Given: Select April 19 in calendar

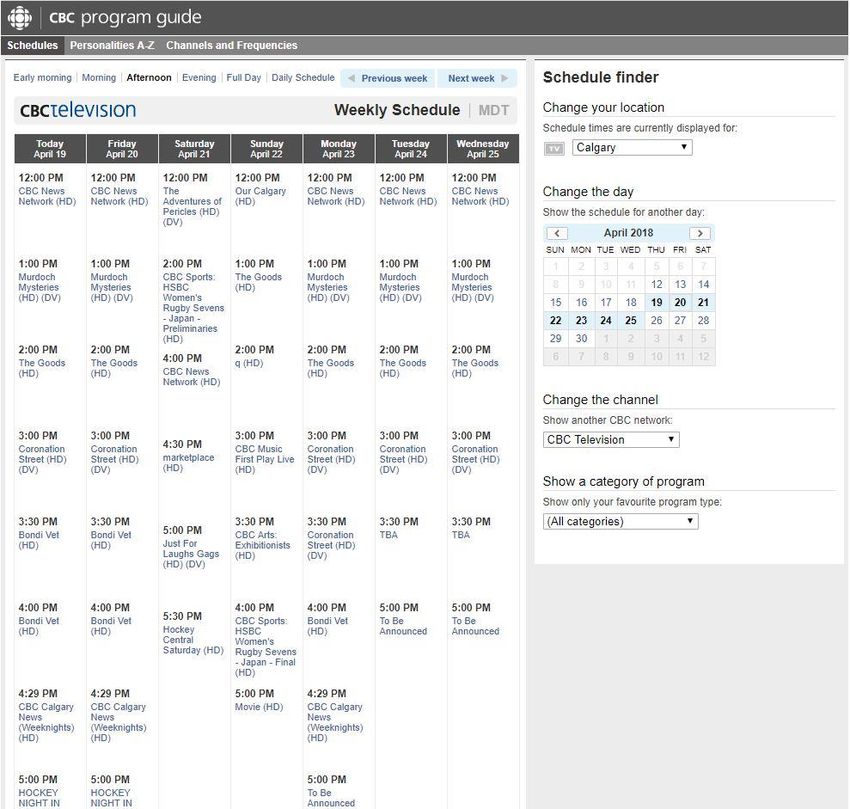Looking at the screenshot, I should tap(656, 303).
